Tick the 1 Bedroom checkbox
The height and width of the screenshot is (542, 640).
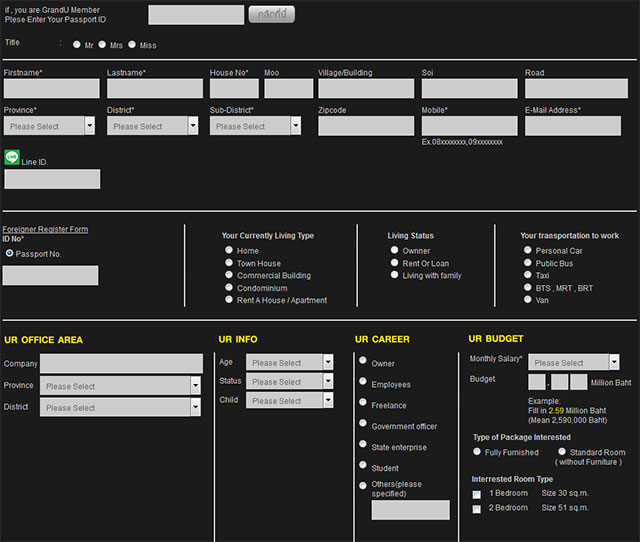477,494
